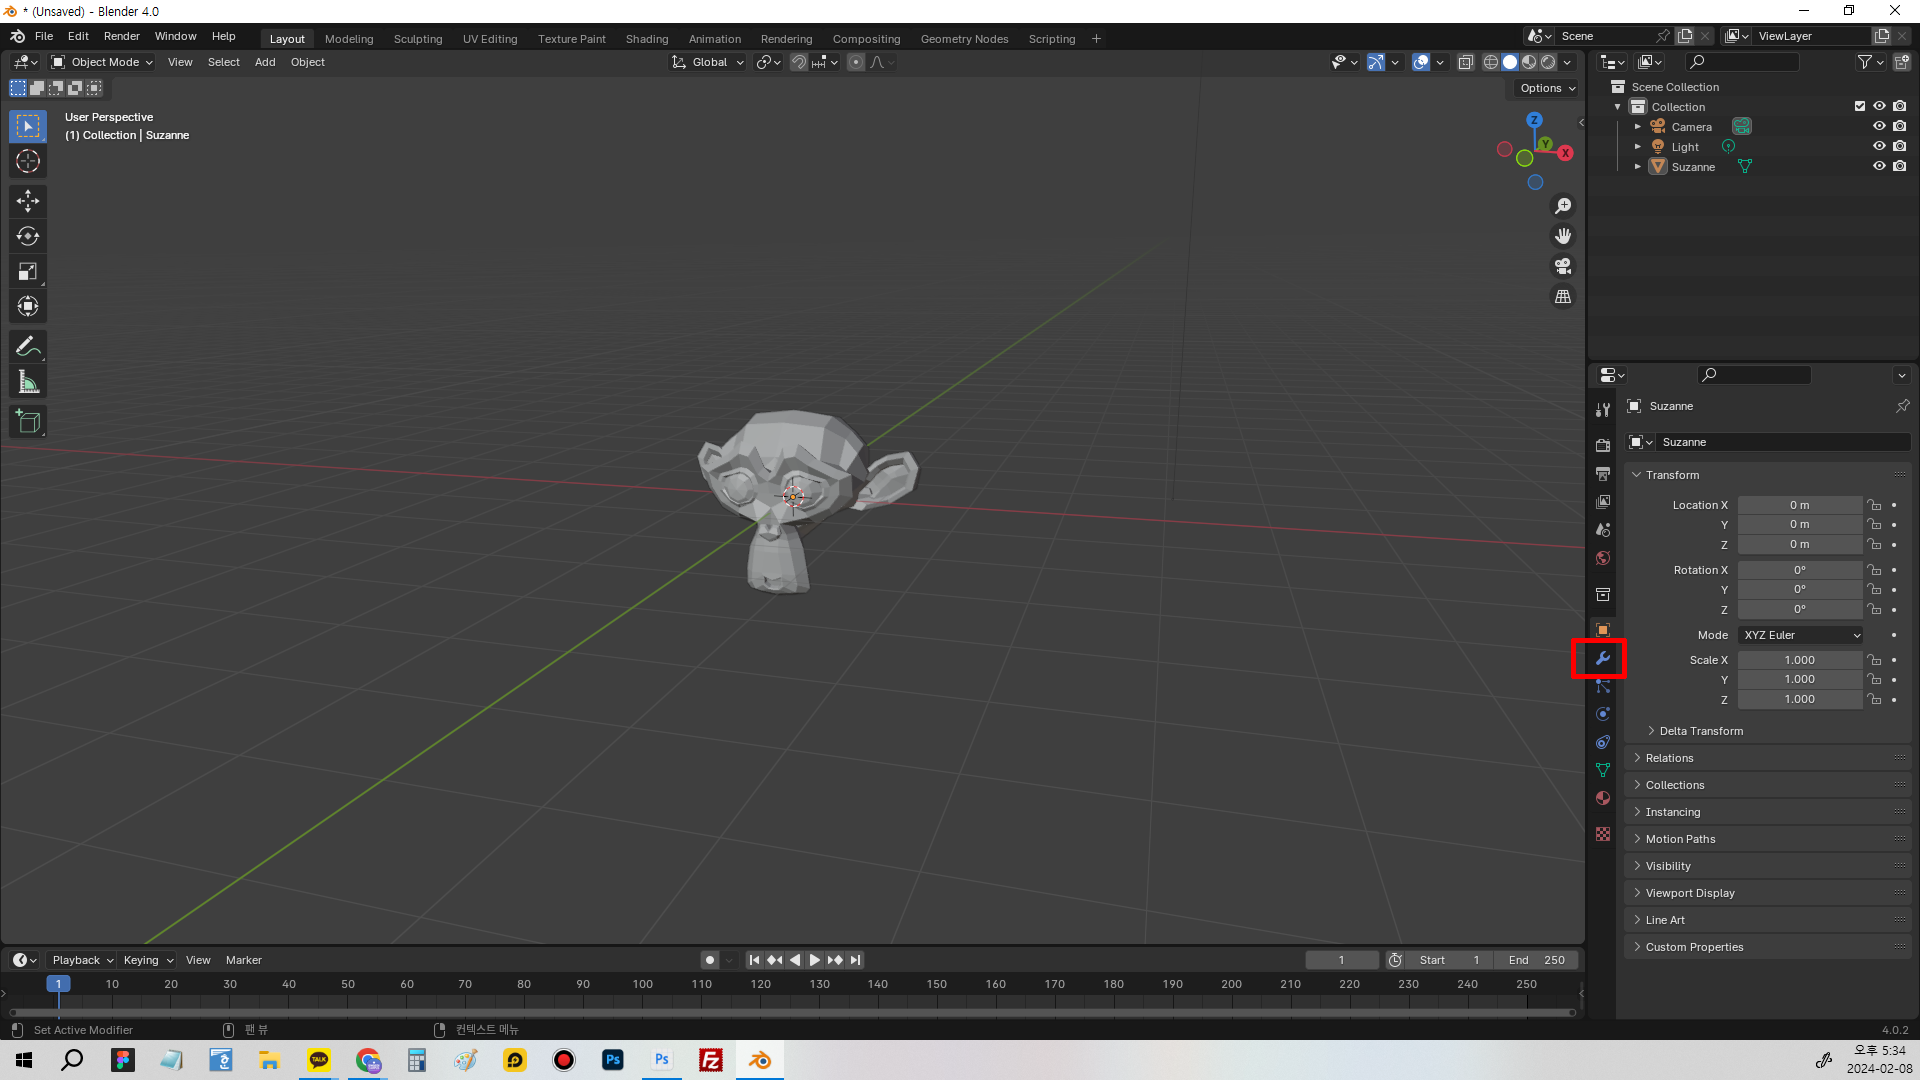
Task: Uncheck Collection exclude checkbox
Action: [x=1860, y=106]
